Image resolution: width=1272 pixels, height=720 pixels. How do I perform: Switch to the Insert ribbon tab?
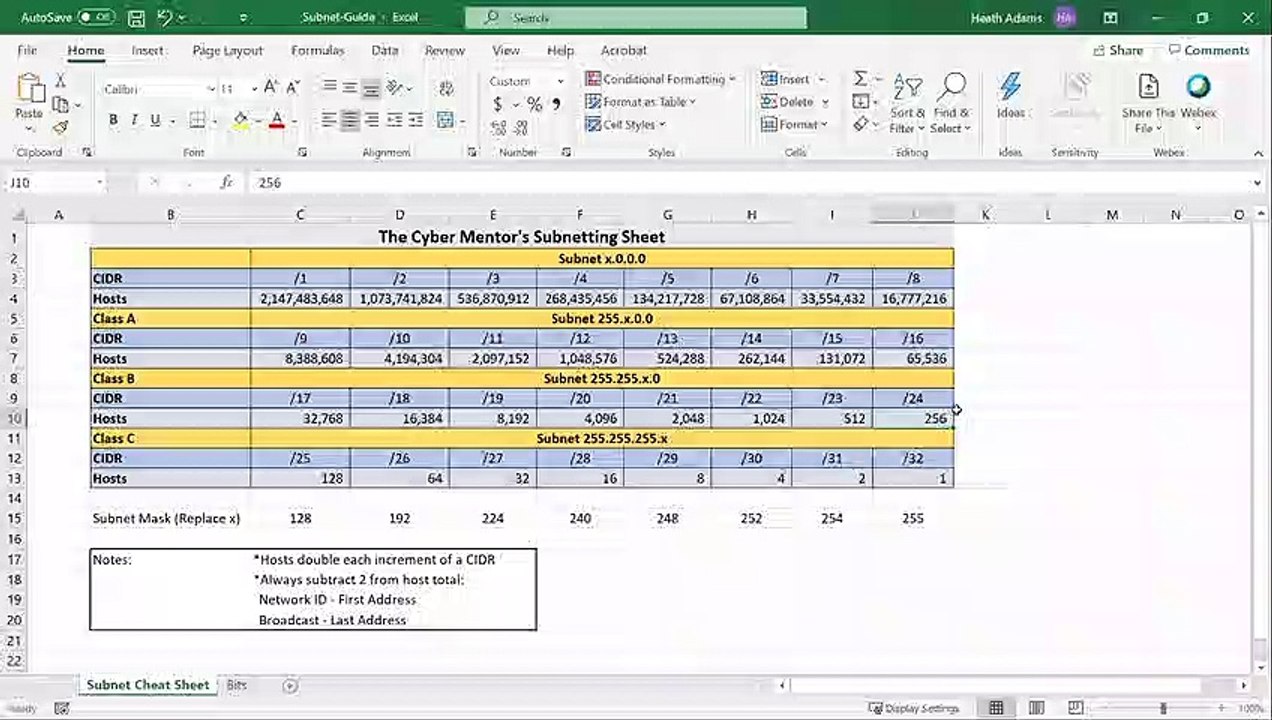tap(148, 50)
